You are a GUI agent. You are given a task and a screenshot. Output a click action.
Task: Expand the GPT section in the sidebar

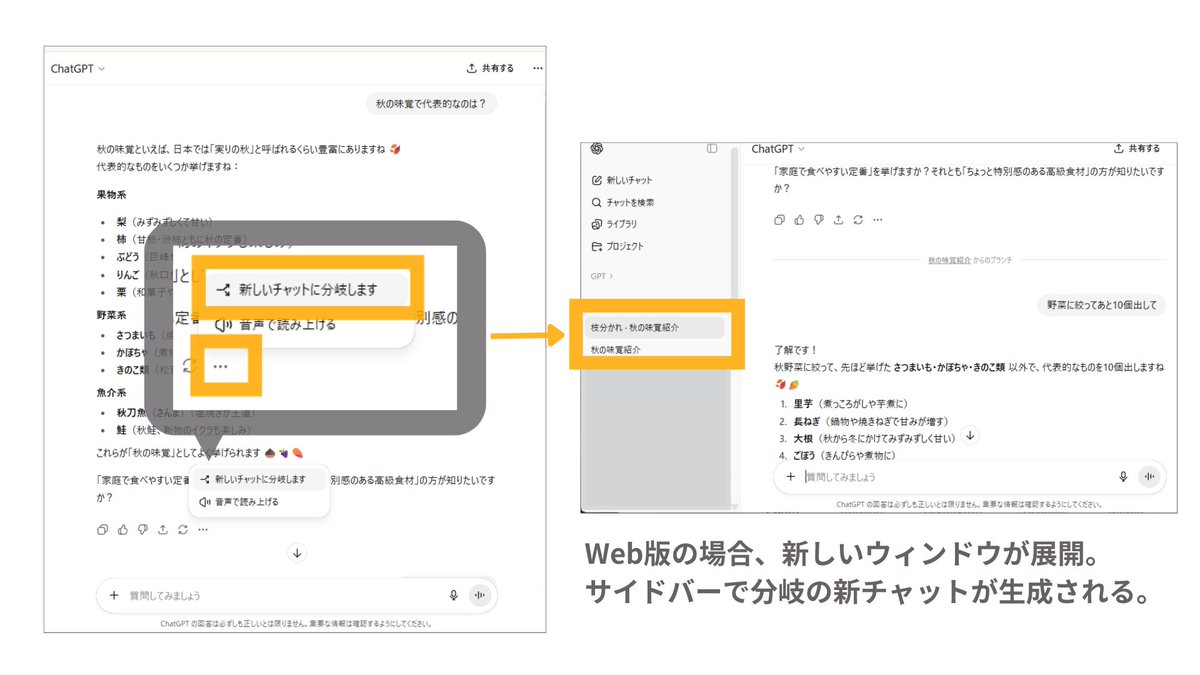pos(602,276)
